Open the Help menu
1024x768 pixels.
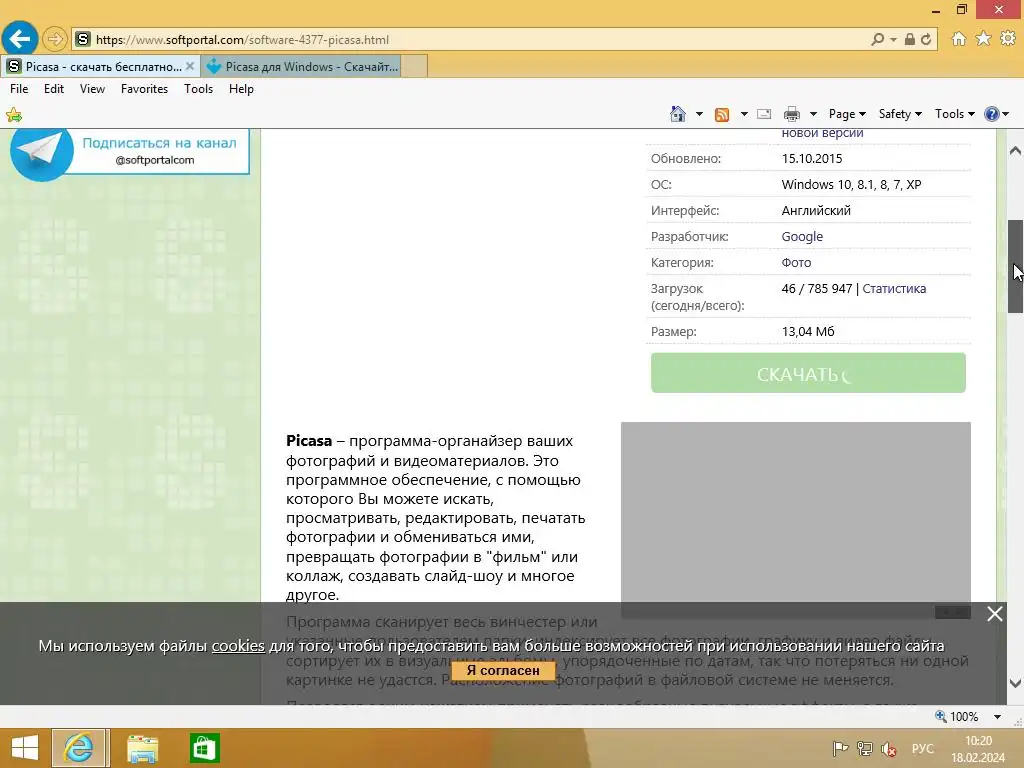(x=241, y=89)
